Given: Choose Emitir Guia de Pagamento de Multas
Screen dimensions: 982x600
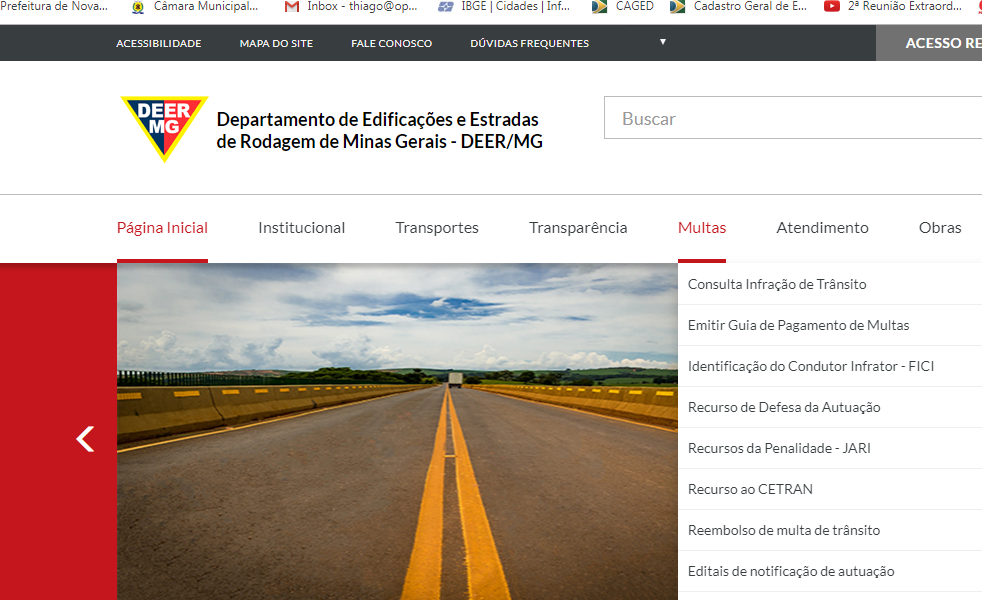Looking at the screenshot, I should (830, 325).
